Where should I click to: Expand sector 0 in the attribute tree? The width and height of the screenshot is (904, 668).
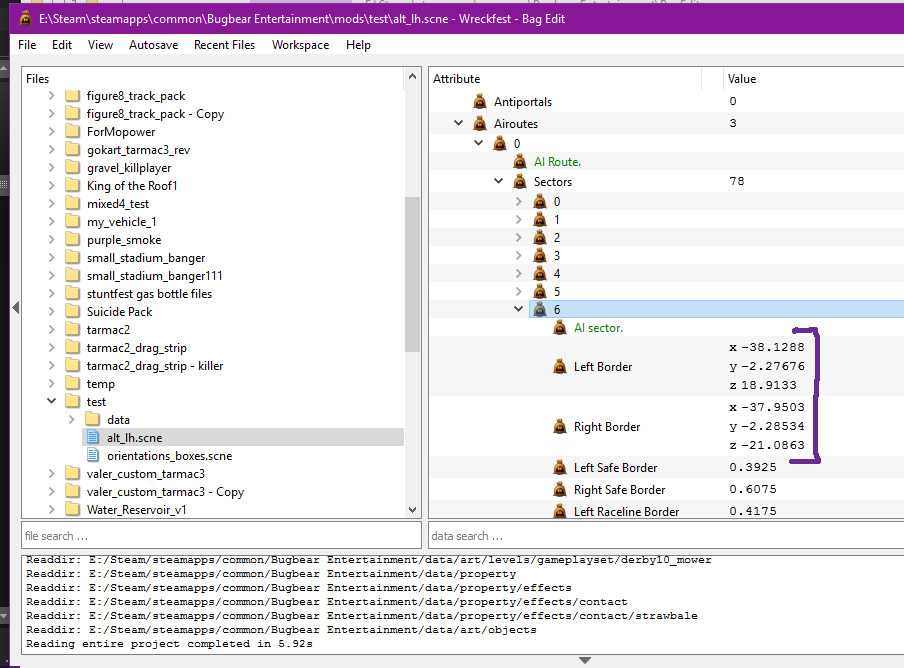click(x=518, y=201)
